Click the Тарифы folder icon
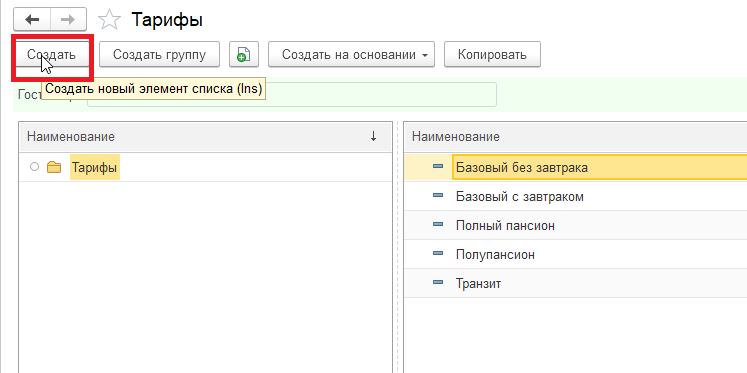Image resolution: width=747 pixels, height=373 pixels. (54, 167)
